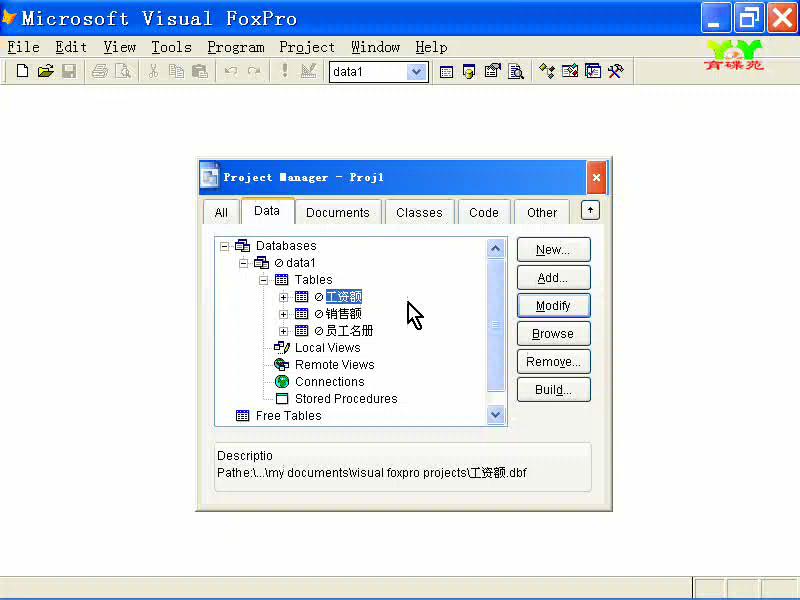Screen dimensions: 800x600
Task: Open the File menu
Action: pos(23,47)
